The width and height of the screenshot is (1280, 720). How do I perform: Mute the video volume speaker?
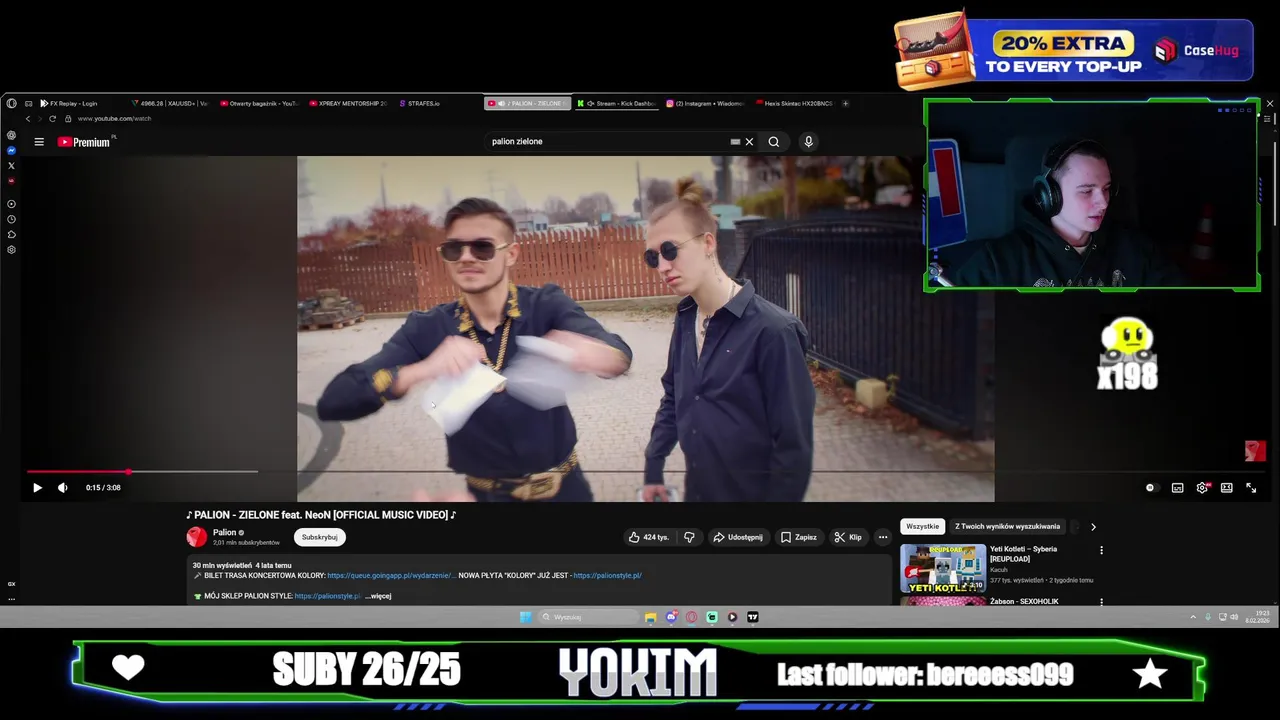(62, 488)
